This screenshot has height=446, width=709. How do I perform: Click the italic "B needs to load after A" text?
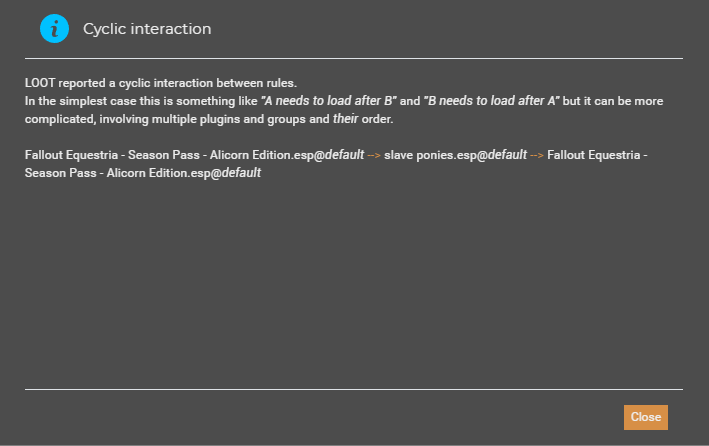click(x=492, y=101)
